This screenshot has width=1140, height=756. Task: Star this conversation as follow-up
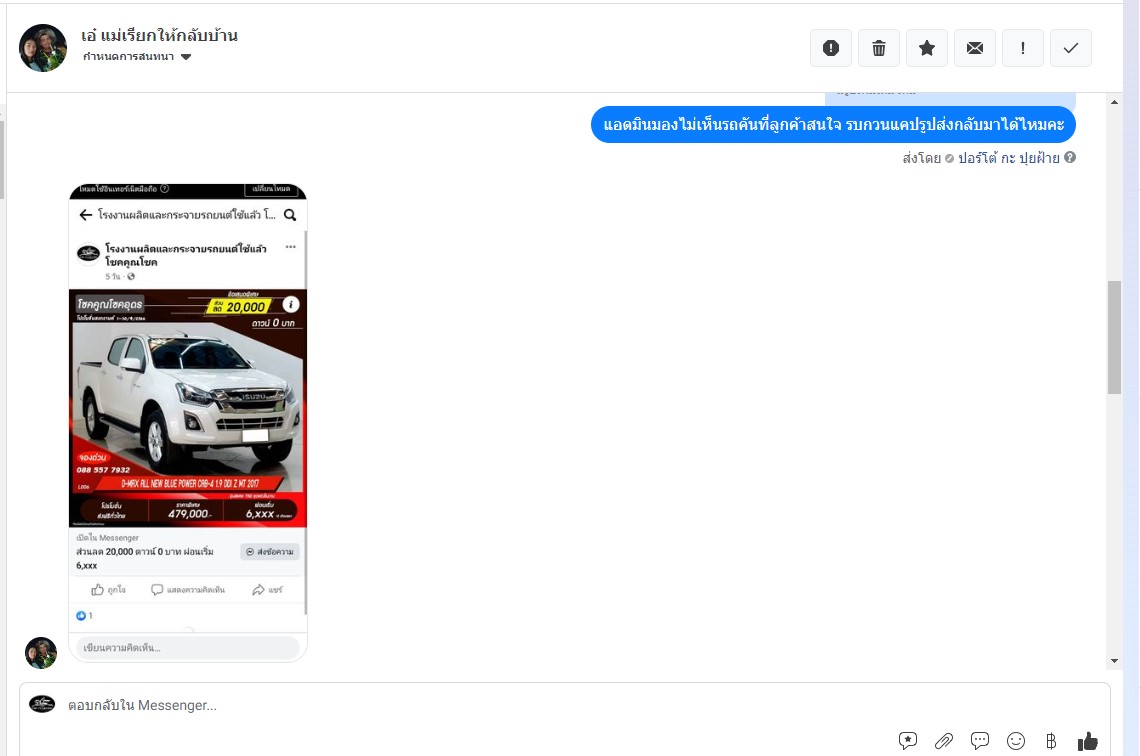point(926,48)
